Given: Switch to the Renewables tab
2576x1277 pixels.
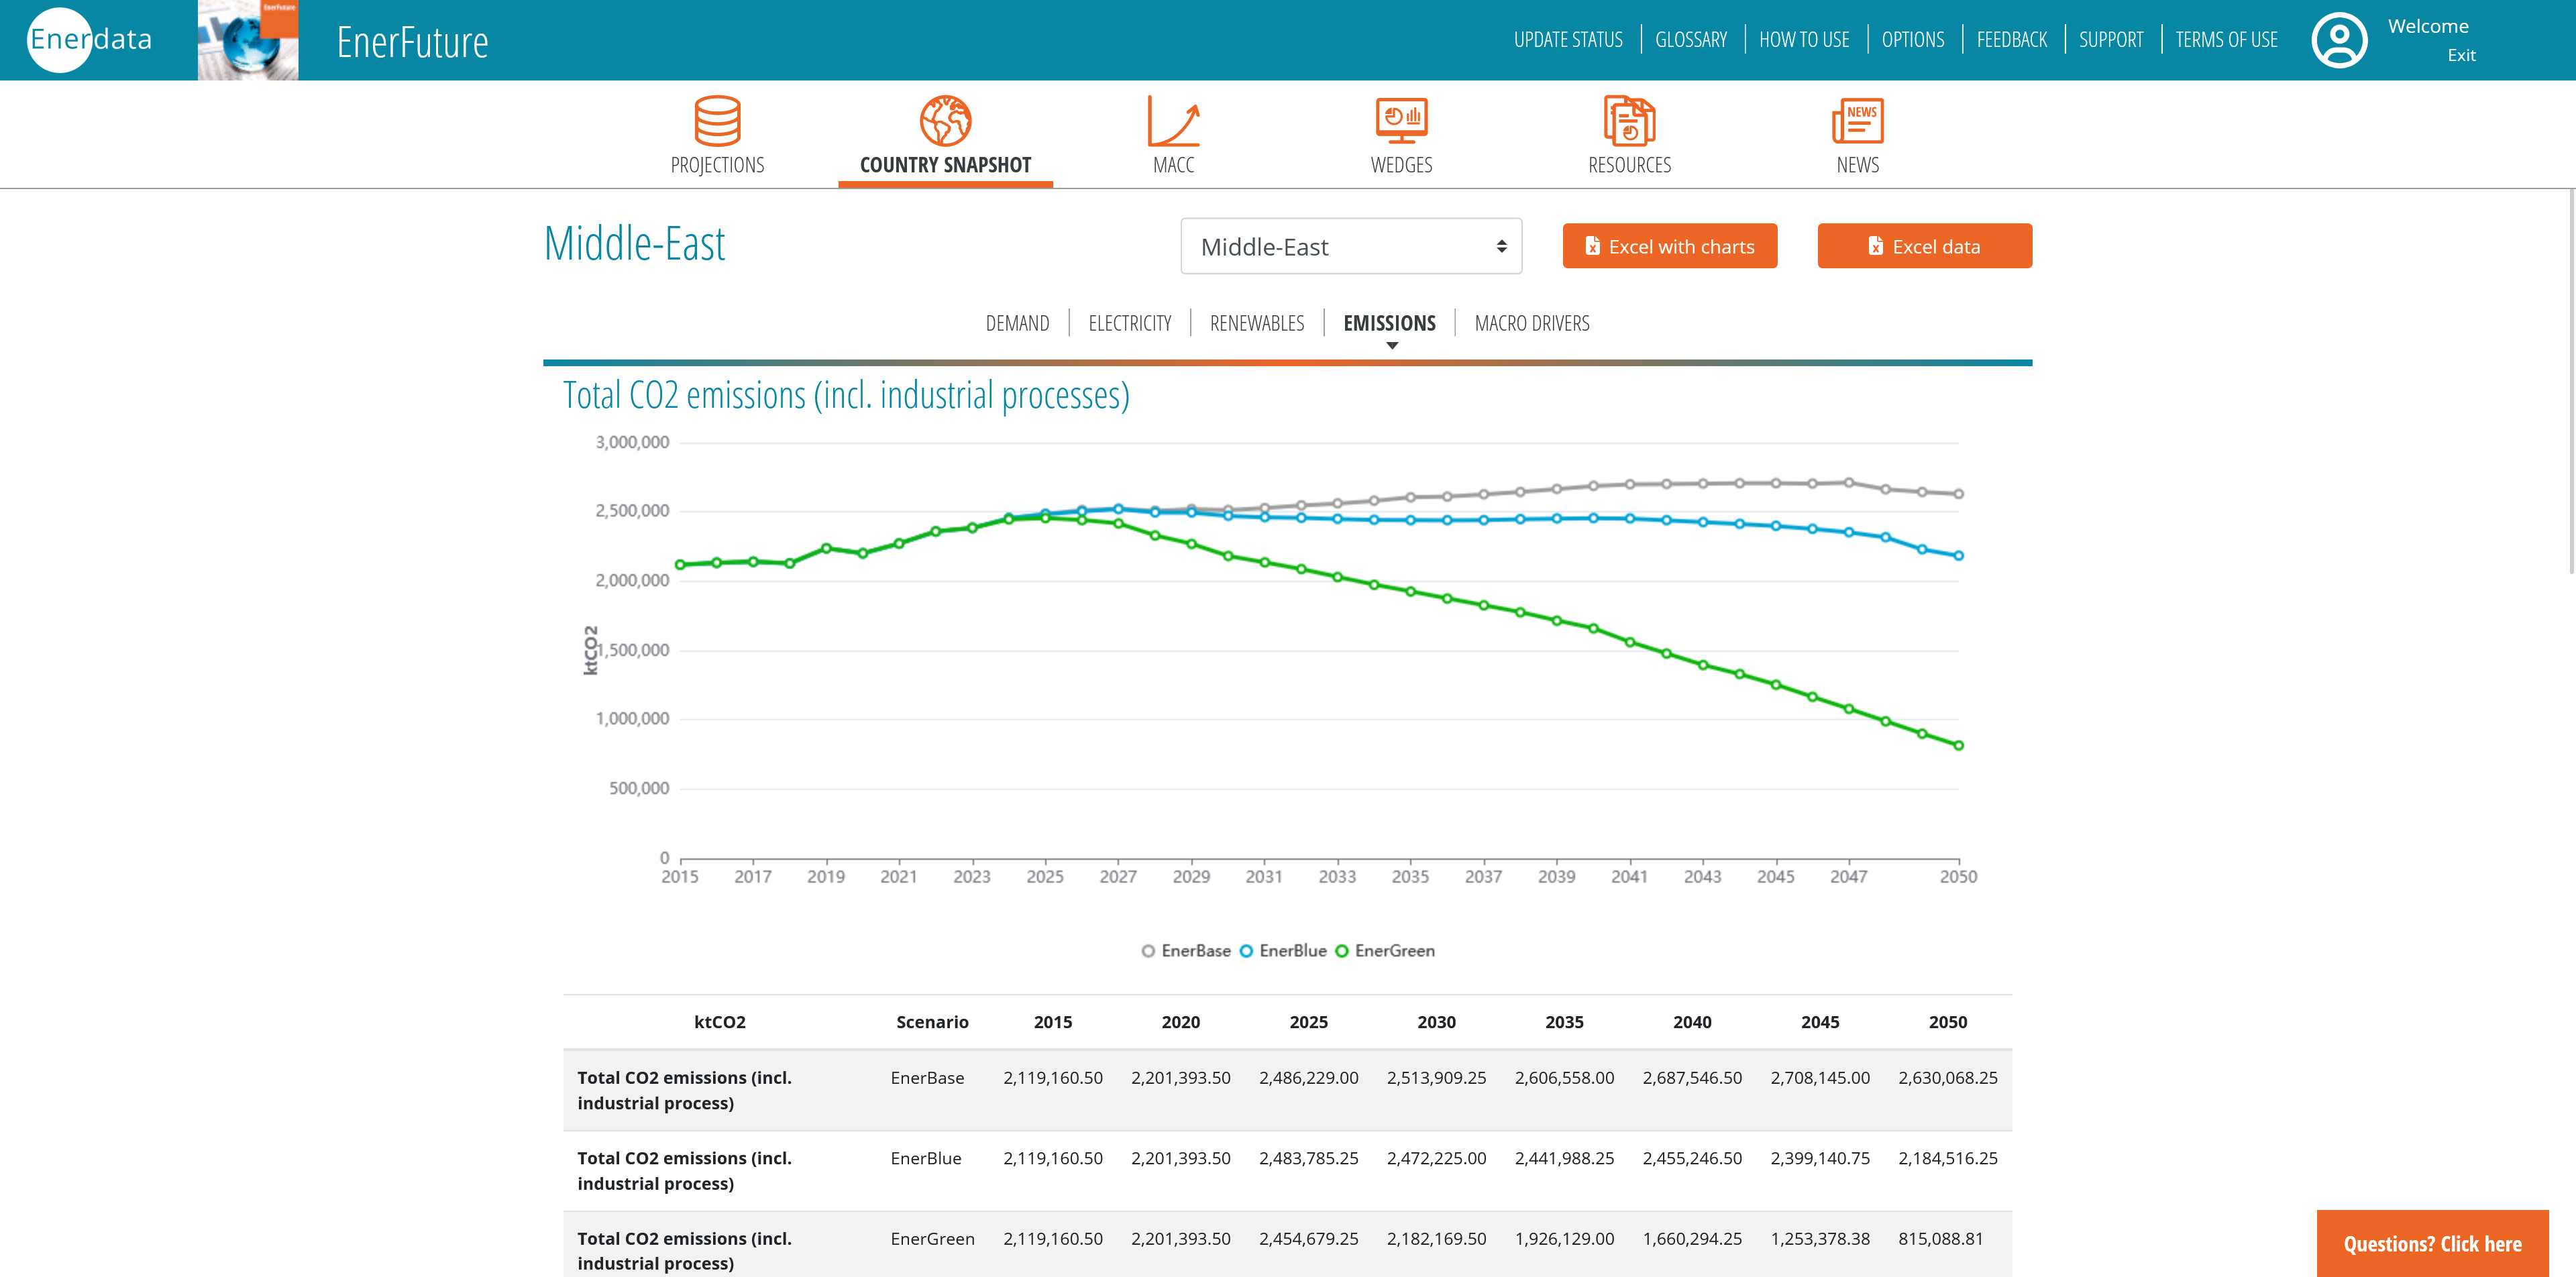Looking at the screenshot, I should (x=1257, y=323).
